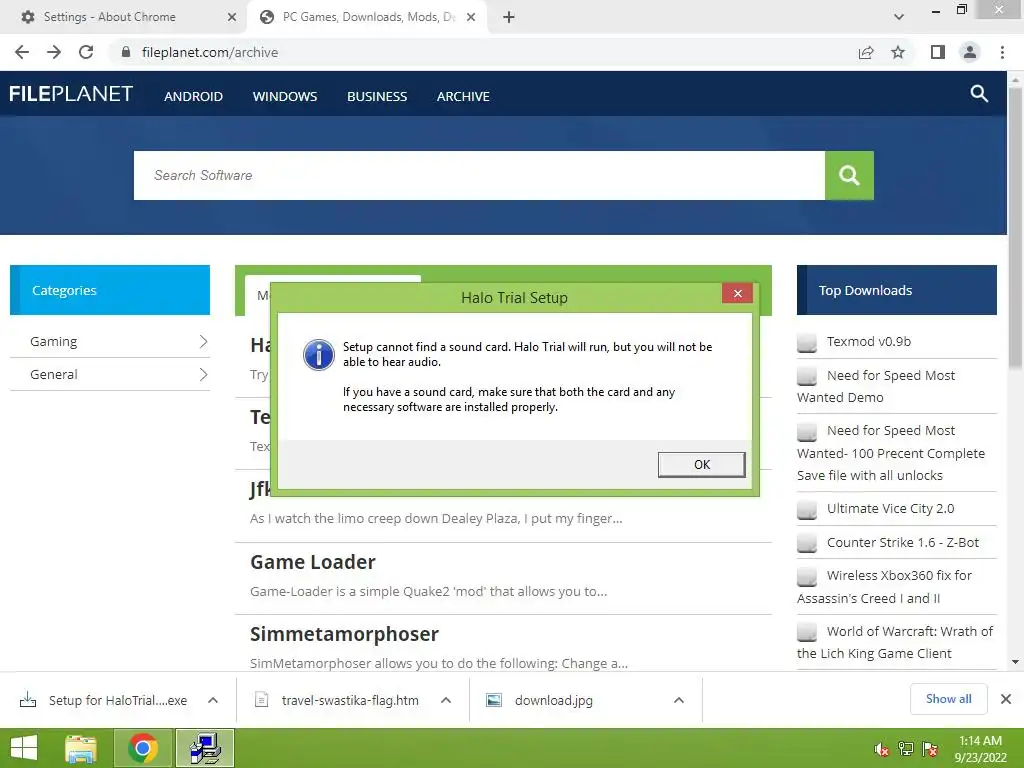Click the World of Warcraft thumbnail icon
Viewport: 1024px width, 768px height.
807,632
